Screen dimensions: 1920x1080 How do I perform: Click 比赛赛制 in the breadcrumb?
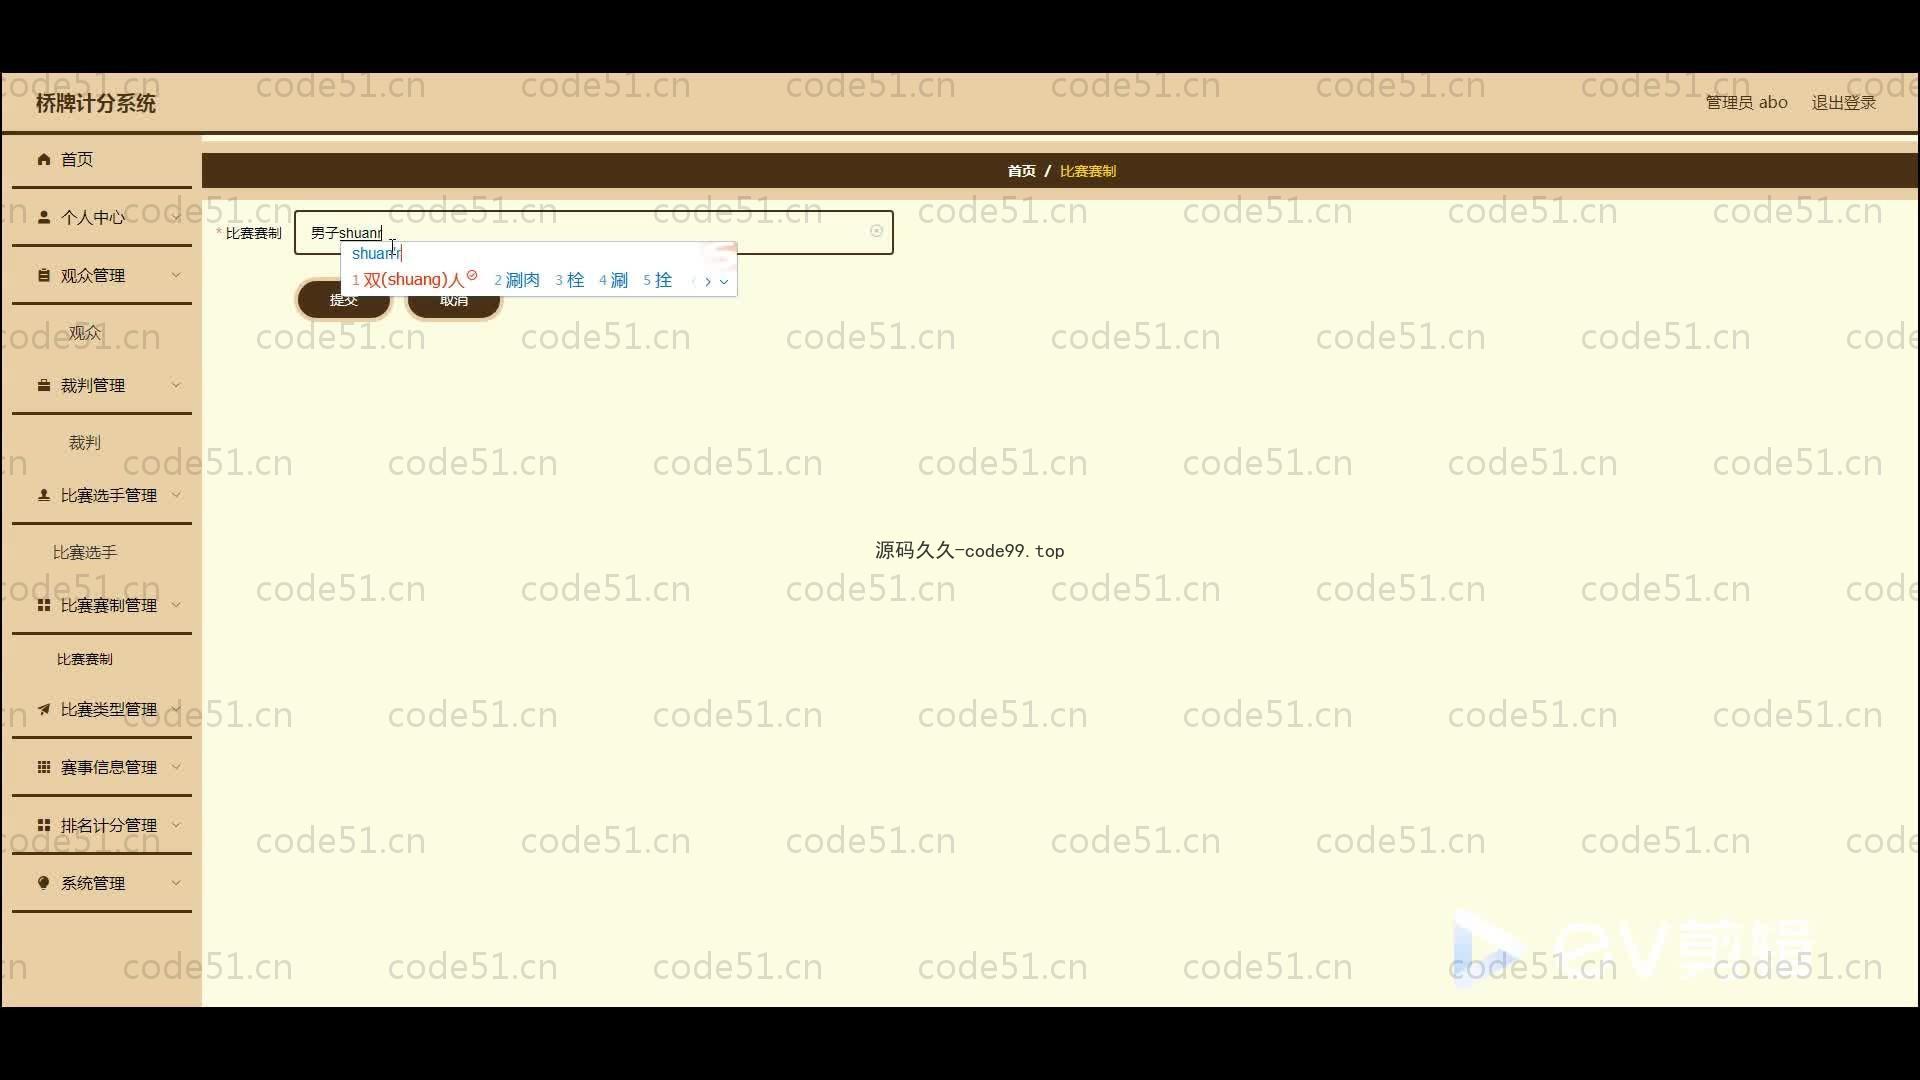coord(1088,171)
